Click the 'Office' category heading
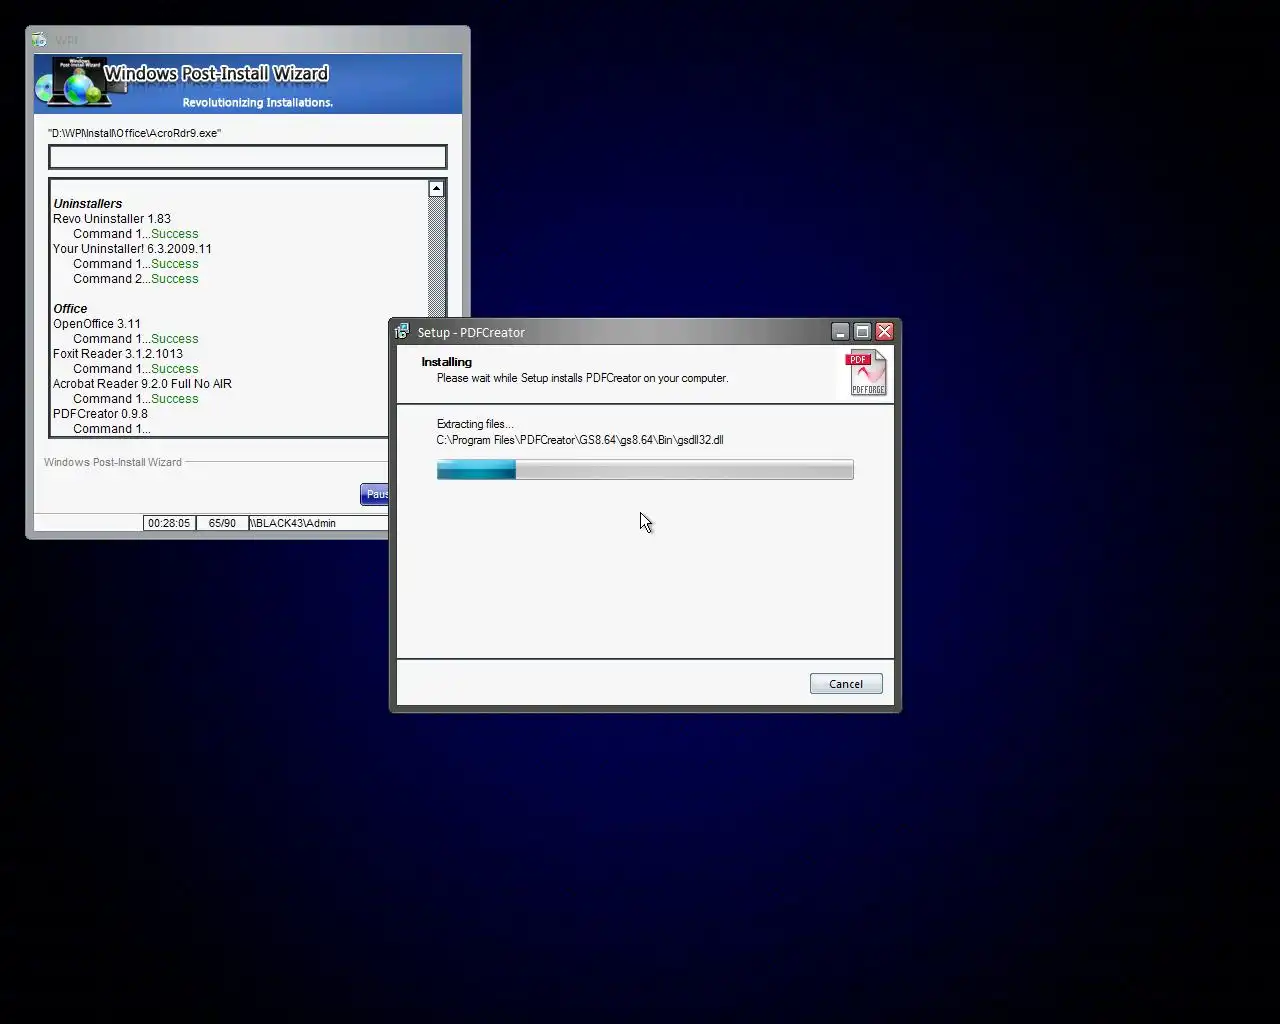This screenshot has height=1024, width=1280. (70, 309)
